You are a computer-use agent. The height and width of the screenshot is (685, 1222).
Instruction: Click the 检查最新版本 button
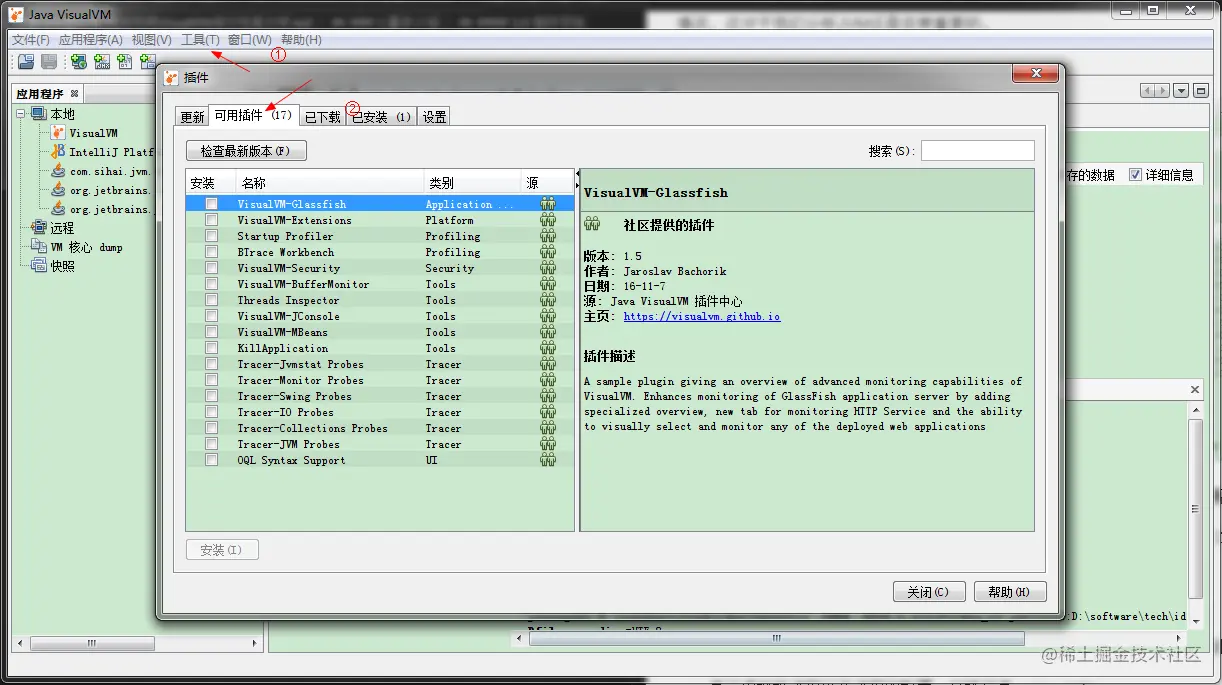tap(246, 151)
